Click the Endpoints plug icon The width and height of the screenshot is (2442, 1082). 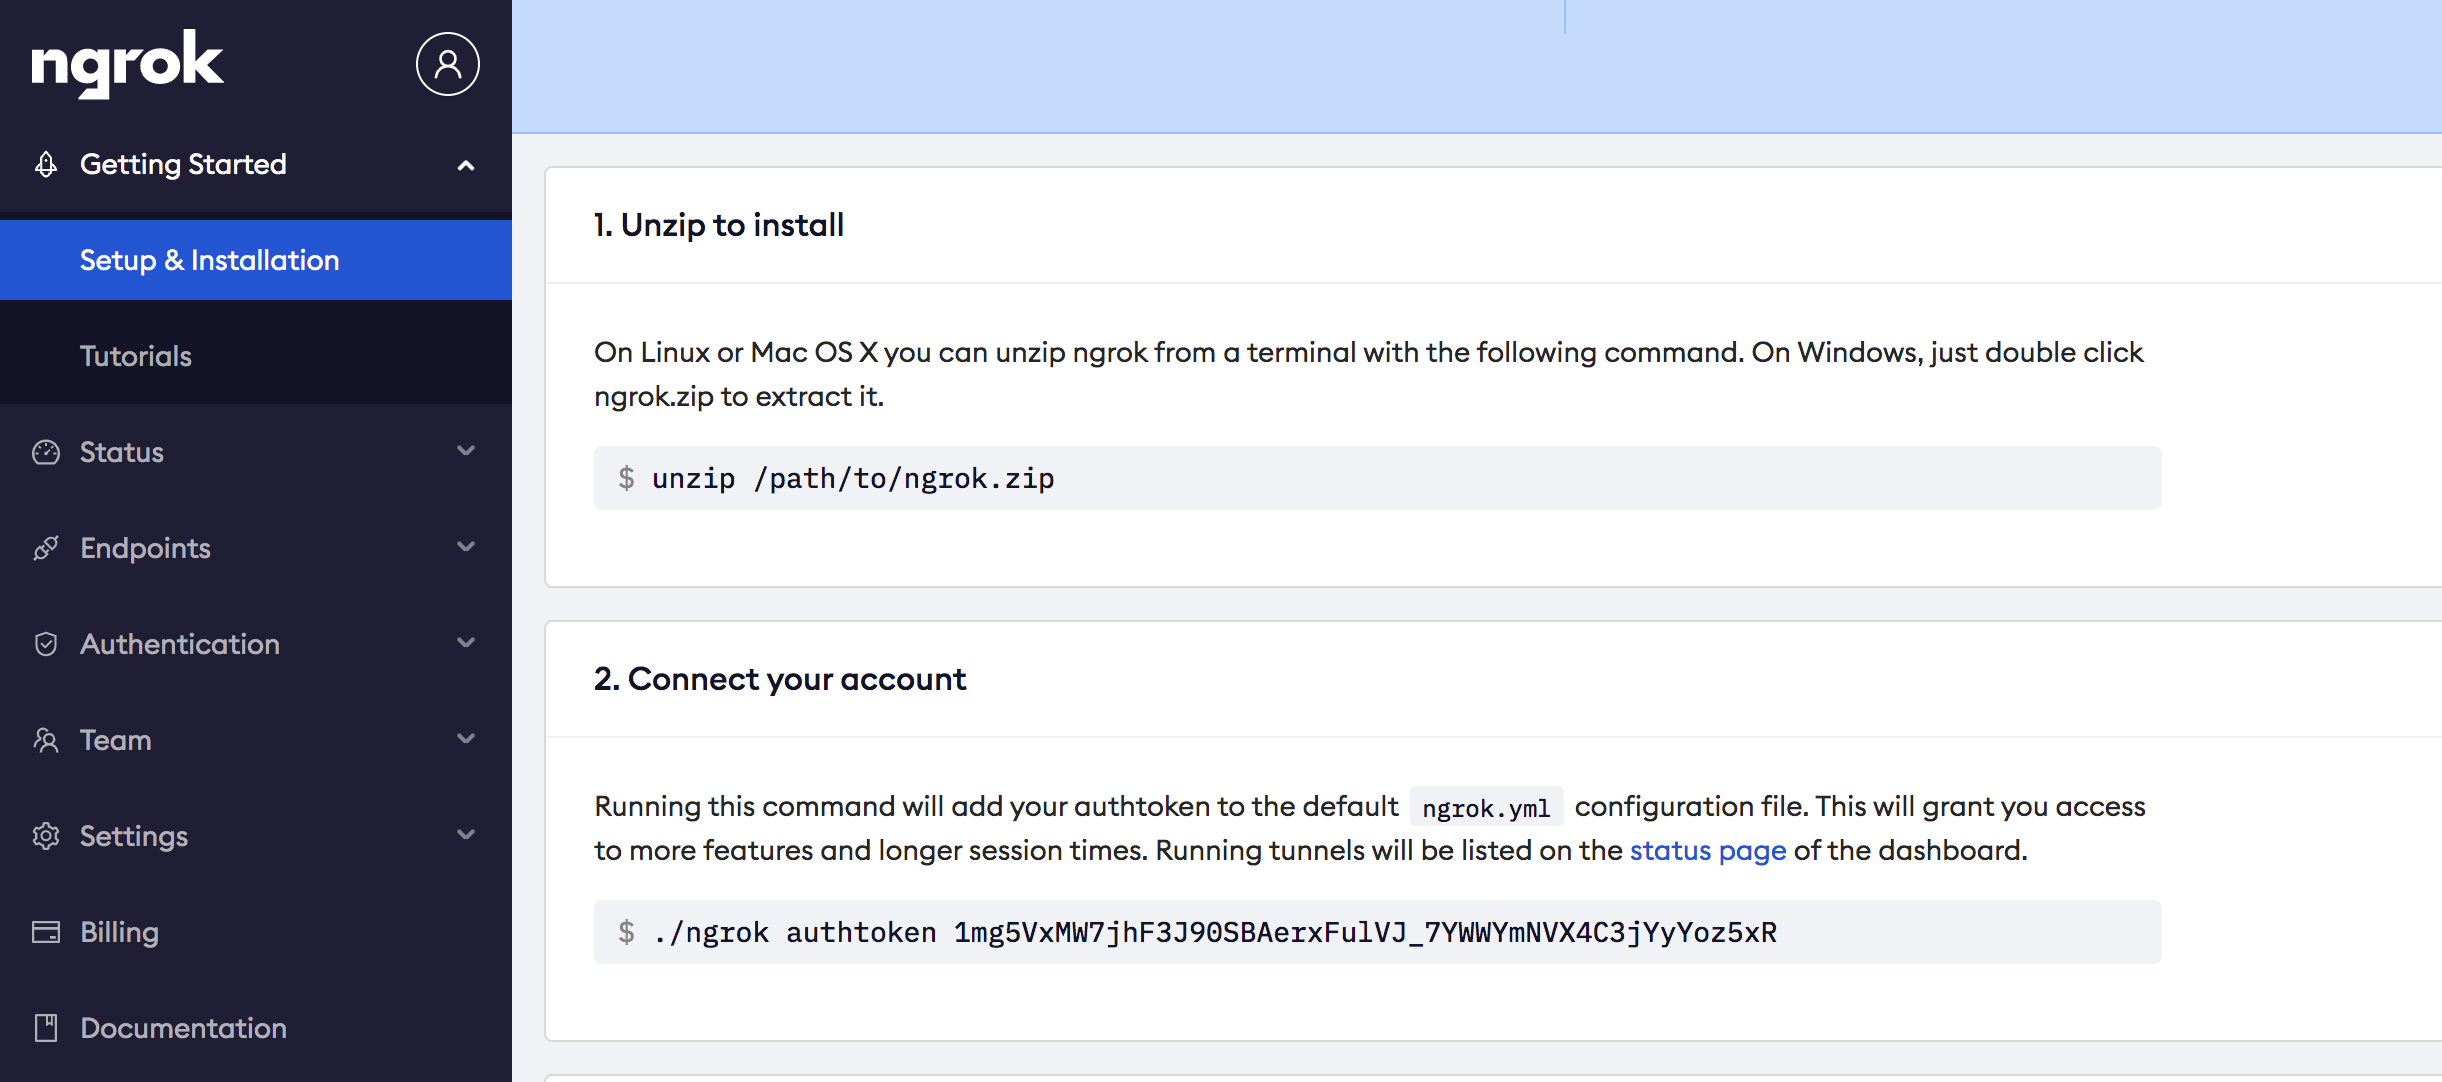click(x=46, y=548)
